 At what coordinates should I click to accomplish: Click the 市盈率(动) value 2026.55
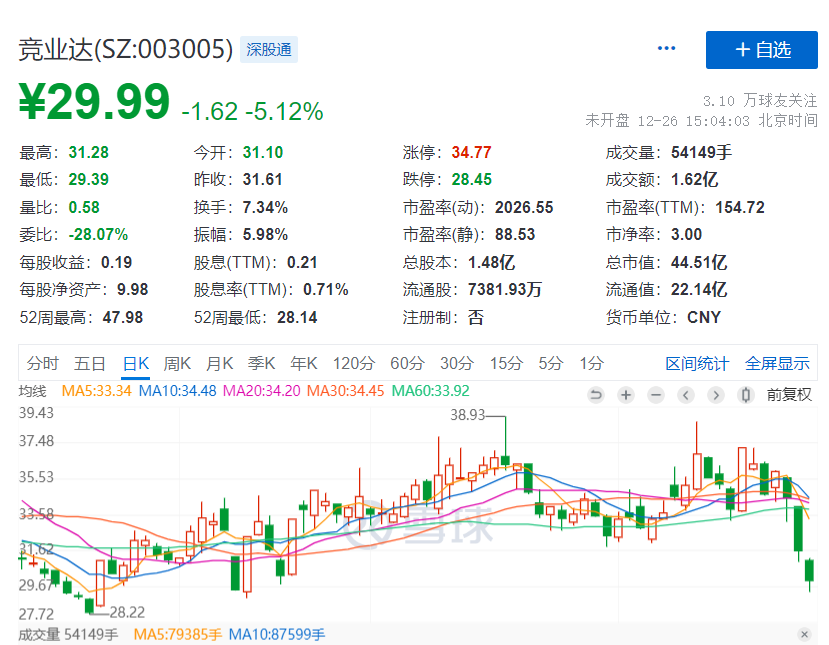(x=524, y=207)
